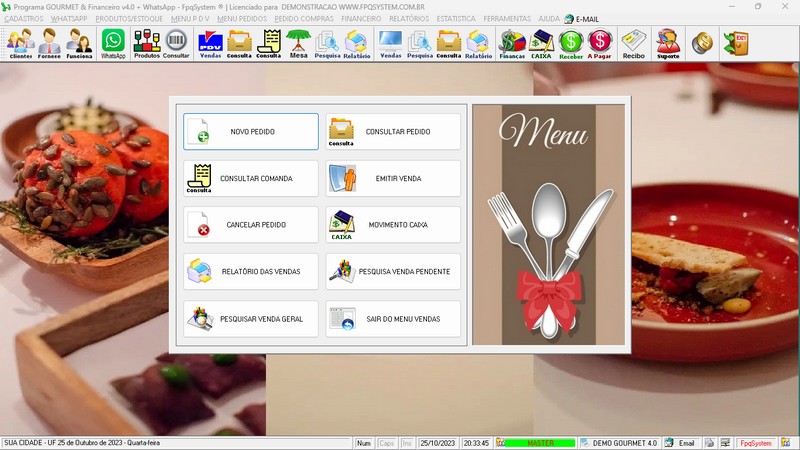Viewport: 800px width, 450px height.
Task: Click the green exit door icon
Action: click(736, 43)
